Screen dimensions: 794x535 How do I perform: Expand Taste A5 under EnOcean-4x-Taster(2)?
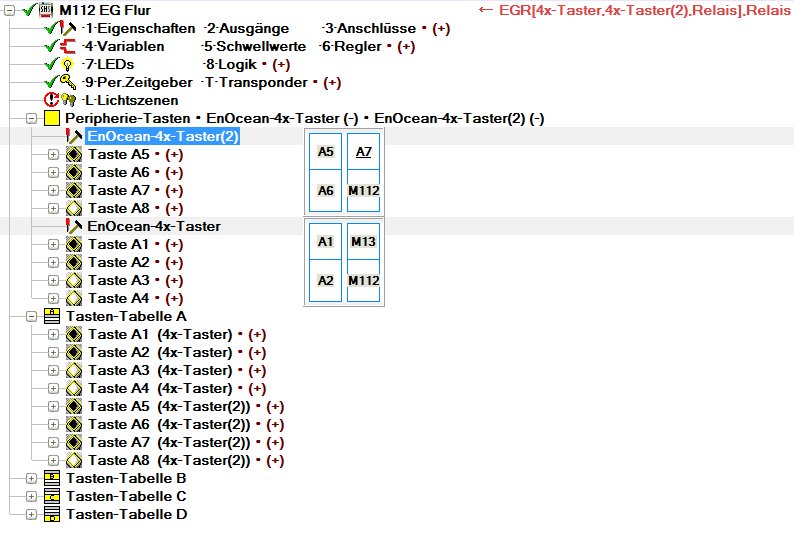coord(53,154)
